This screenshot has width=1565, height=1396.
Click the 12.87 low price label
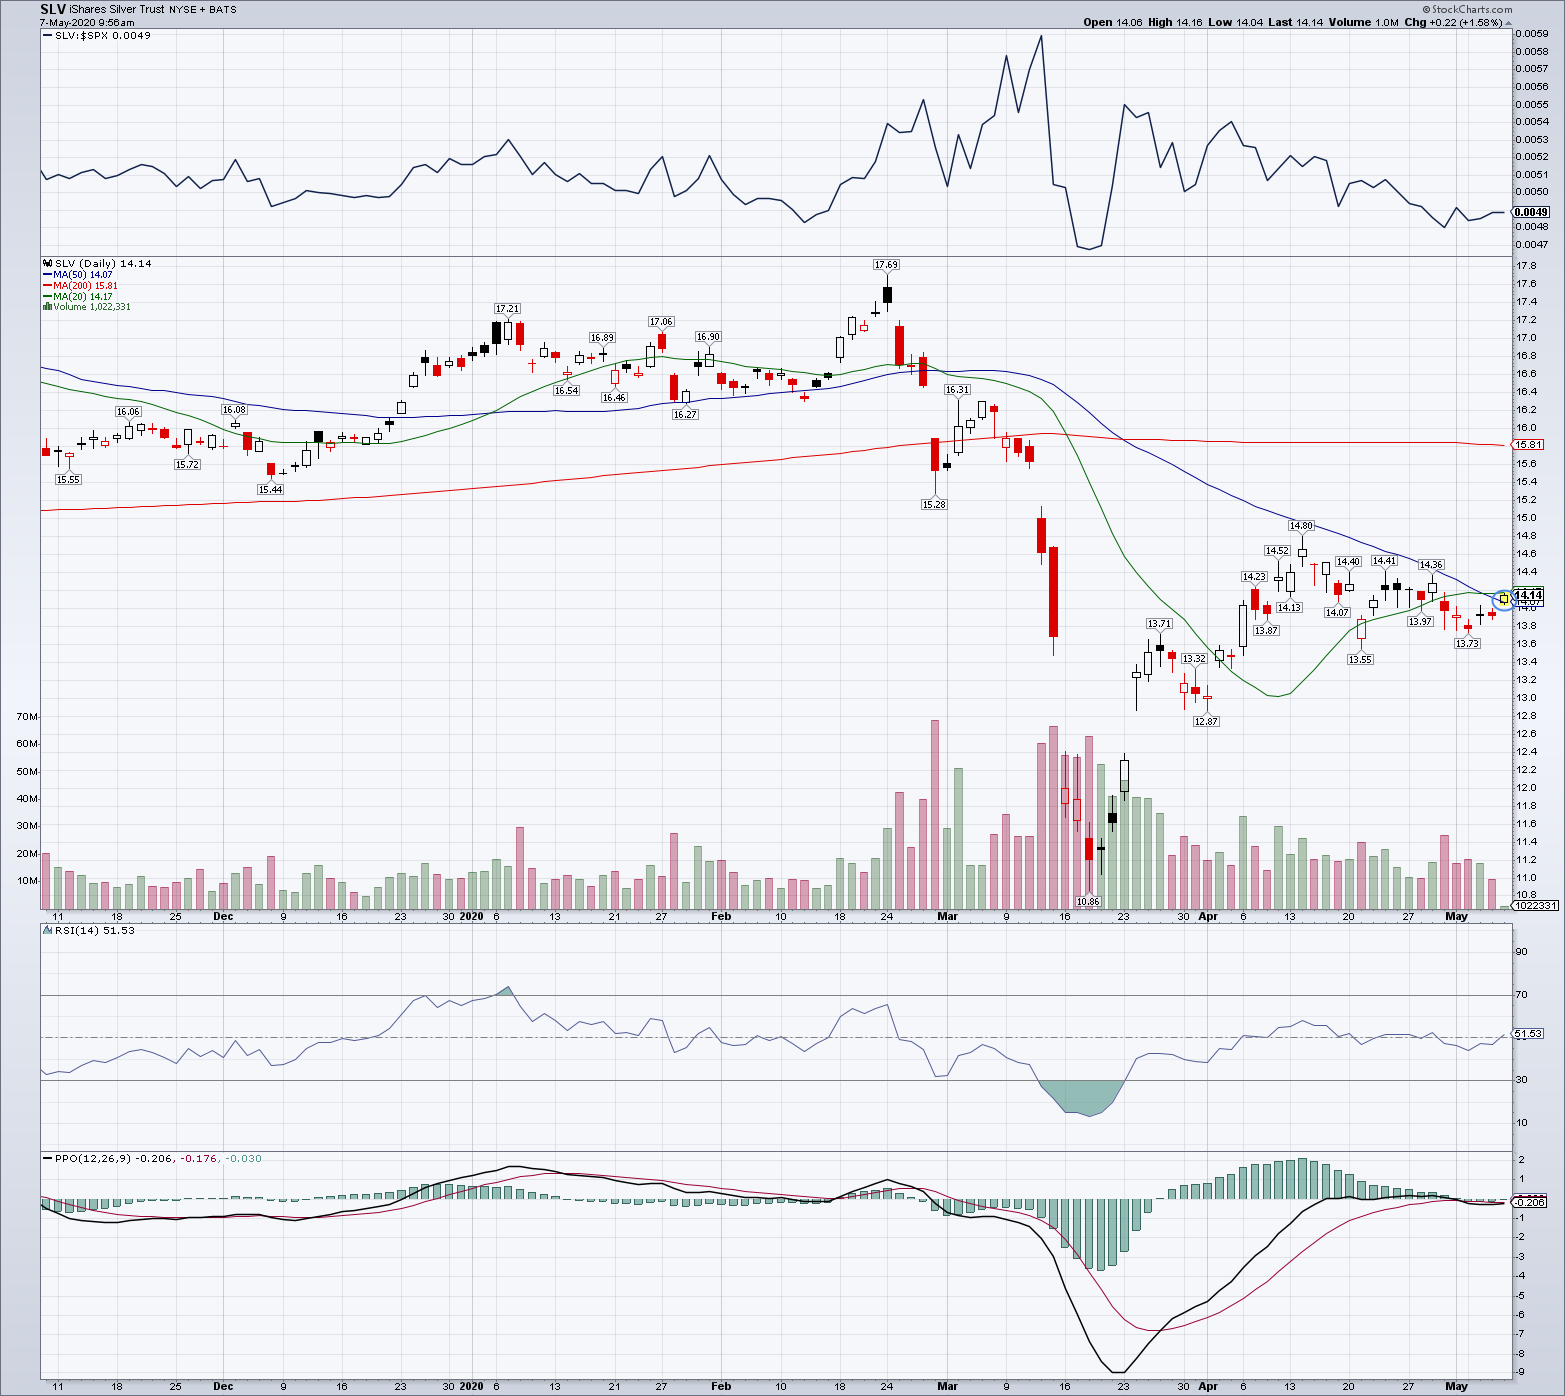(x=1206, y=721)
